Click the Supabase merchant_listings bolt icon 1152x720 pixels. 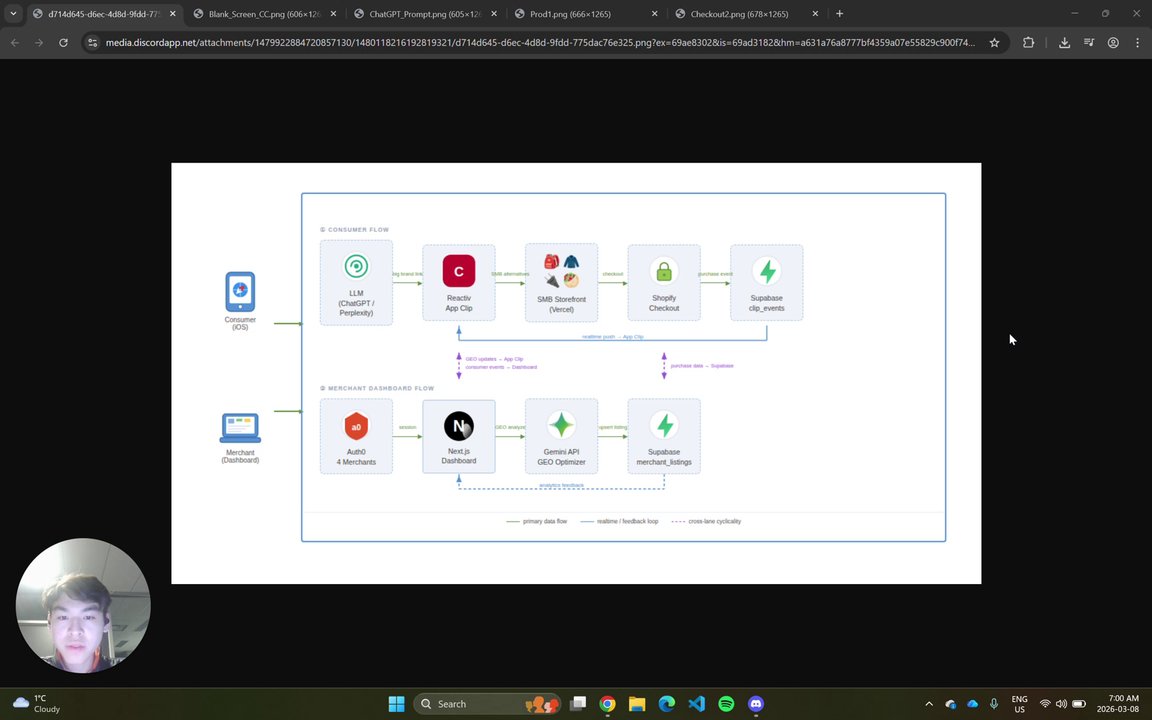(x=664, y=425)
